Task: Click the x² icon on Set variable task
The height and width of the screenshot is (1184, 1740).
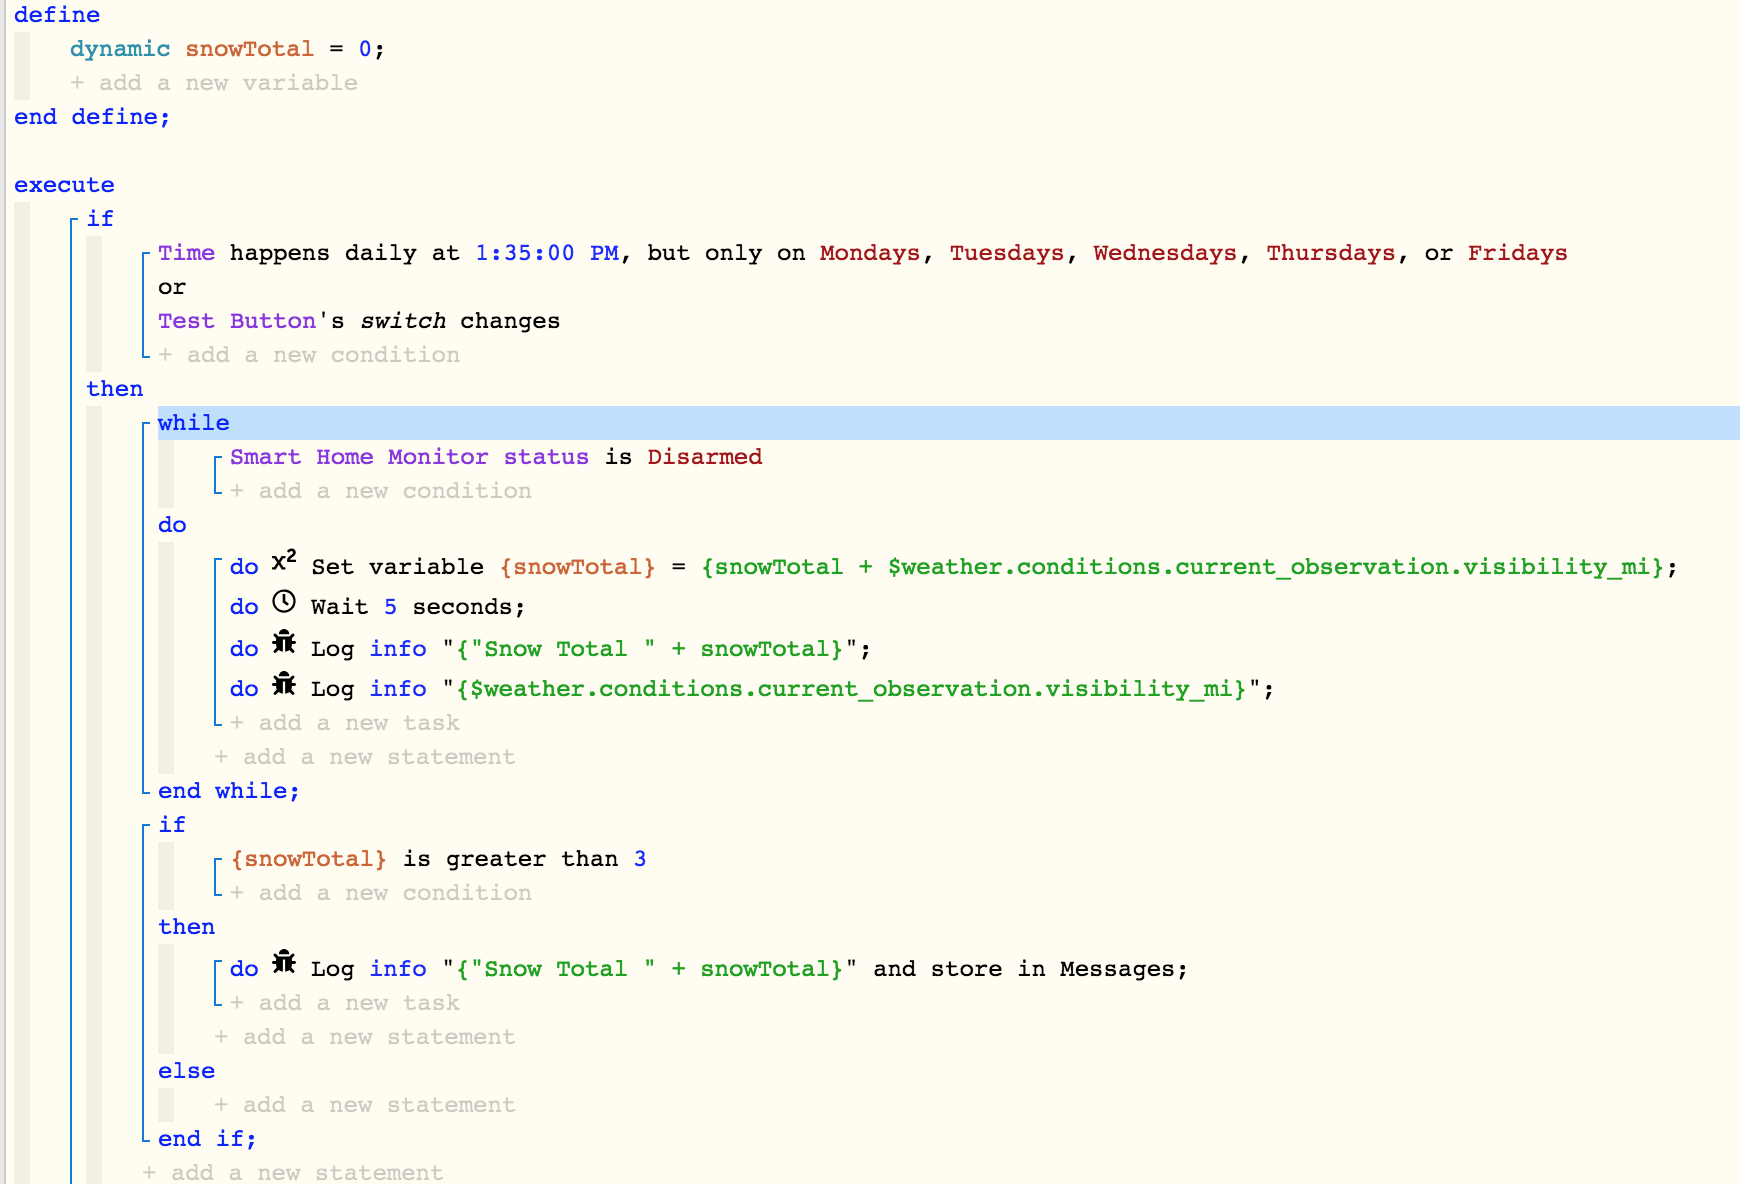Action: (x=284, y=561)
